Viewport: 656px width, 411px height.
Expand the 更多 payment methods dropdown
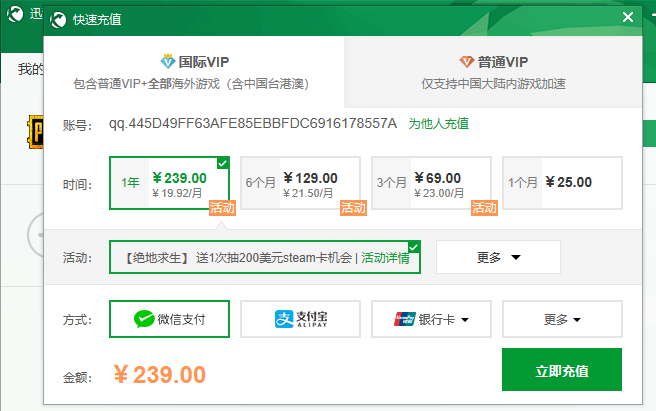point(562,319)
